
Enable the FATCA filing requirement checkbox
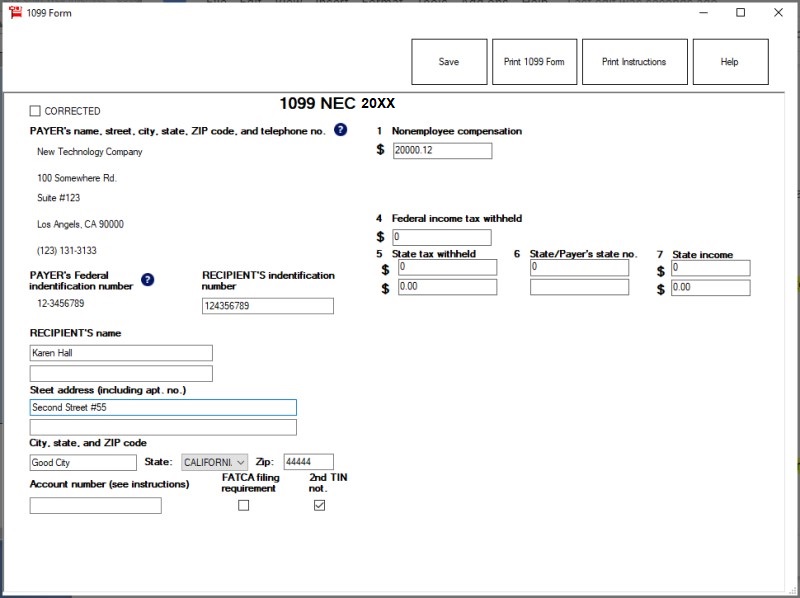[243, 505]
